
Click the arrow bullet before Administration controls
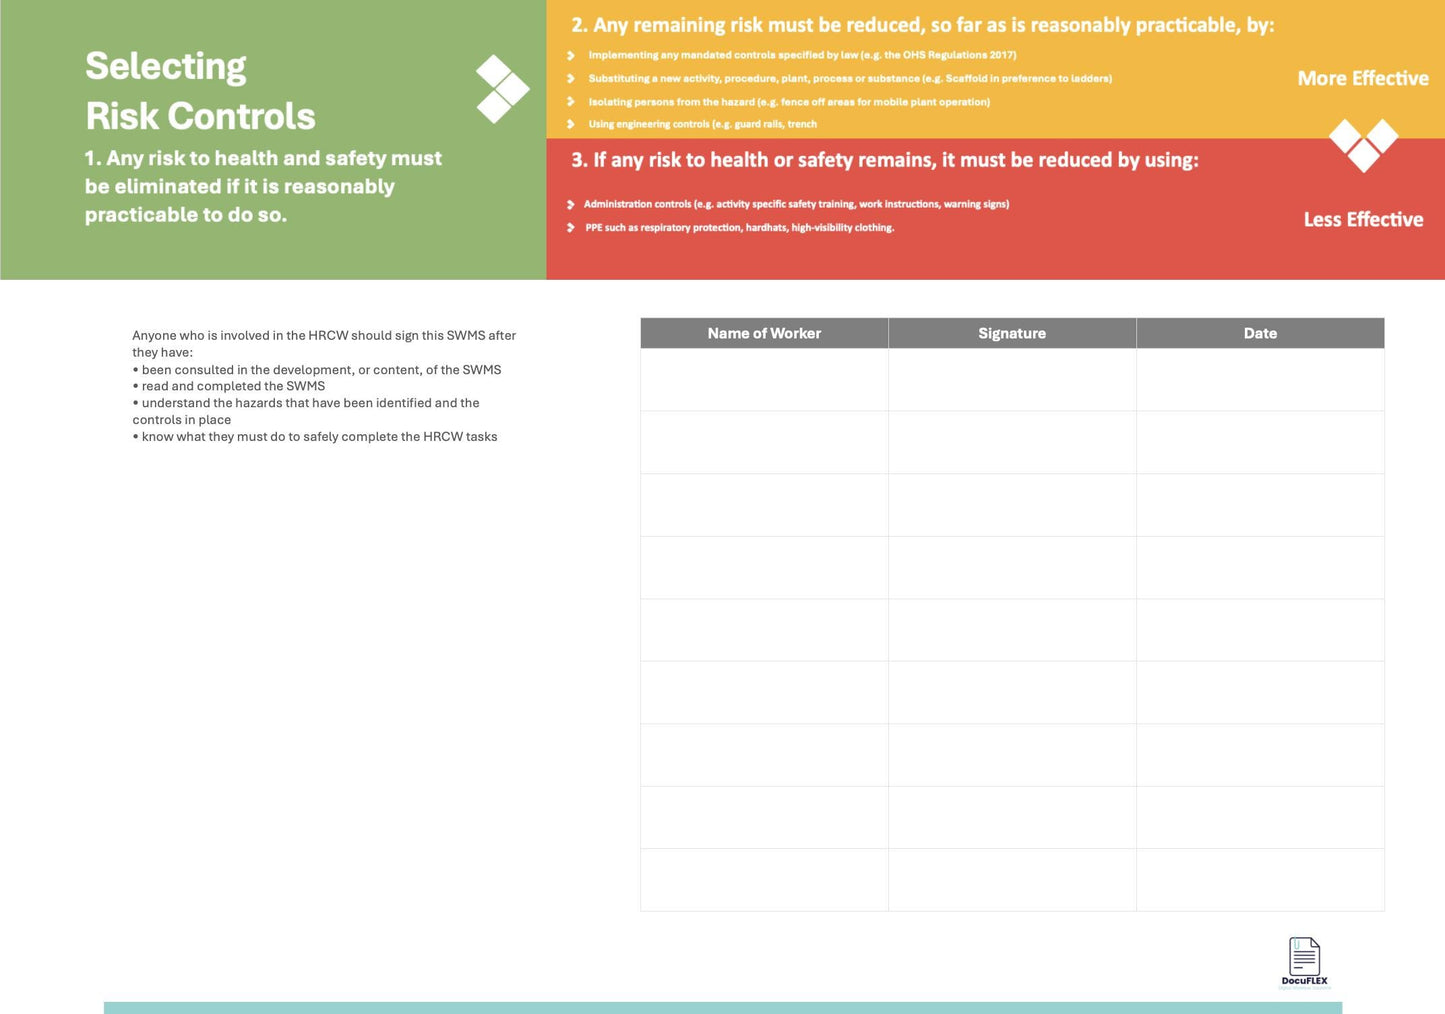571,205
